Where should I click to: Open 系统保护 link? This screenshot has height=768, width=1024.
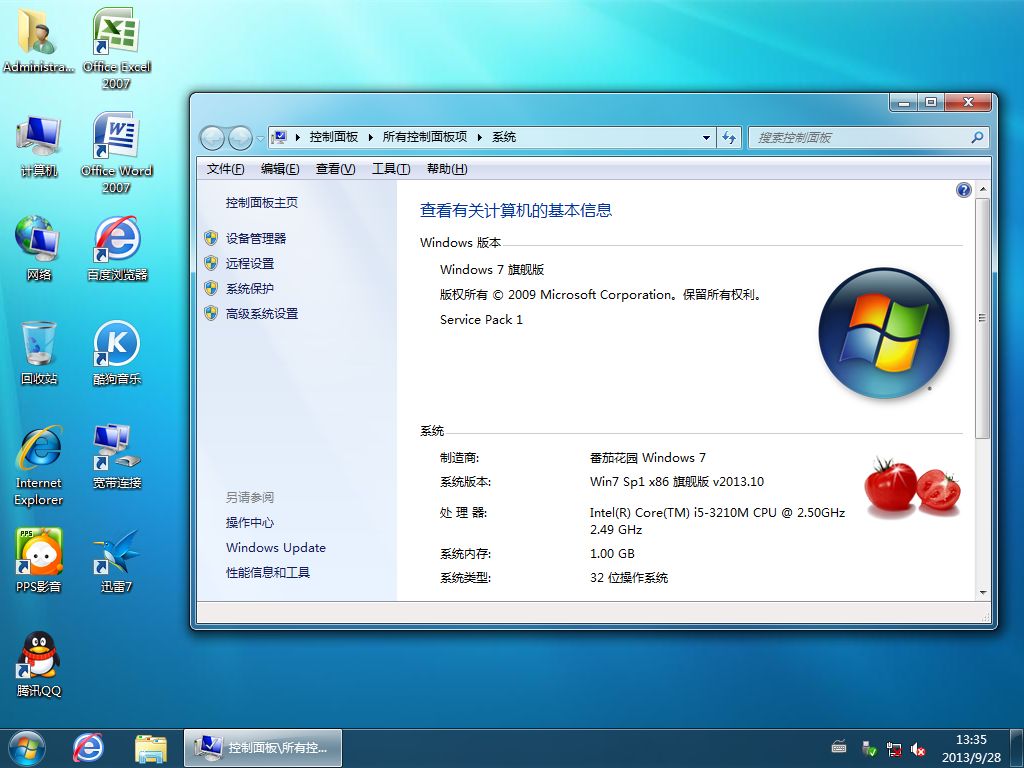pos(250,289)
